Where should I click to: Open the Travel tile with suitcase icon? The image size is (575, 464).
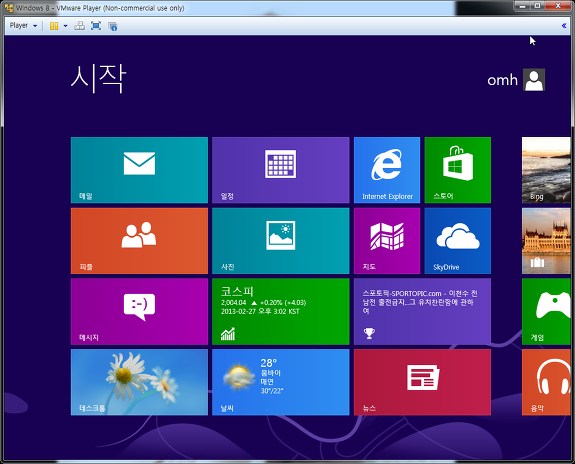click(546, 241)
